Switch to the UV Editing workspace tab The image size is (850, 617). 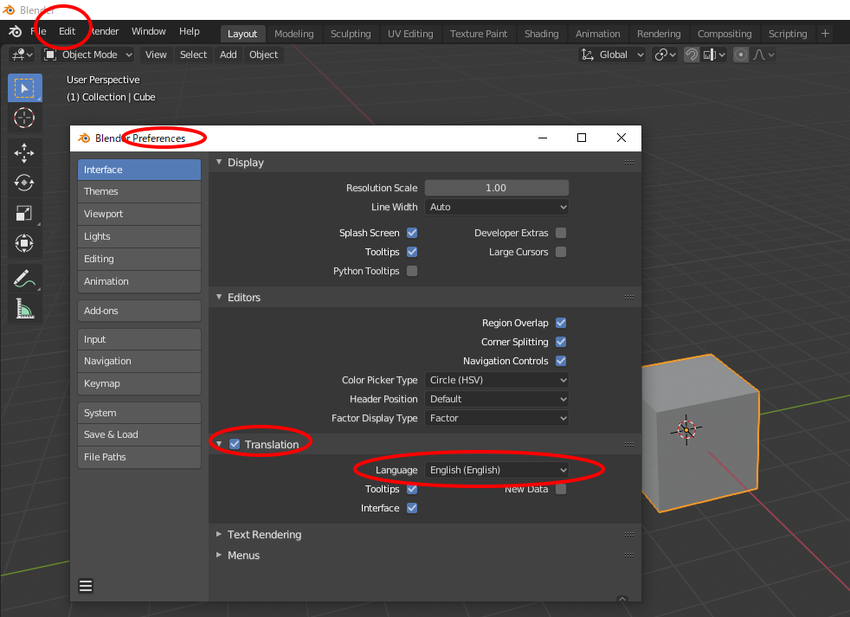click(x=410, y=34)
